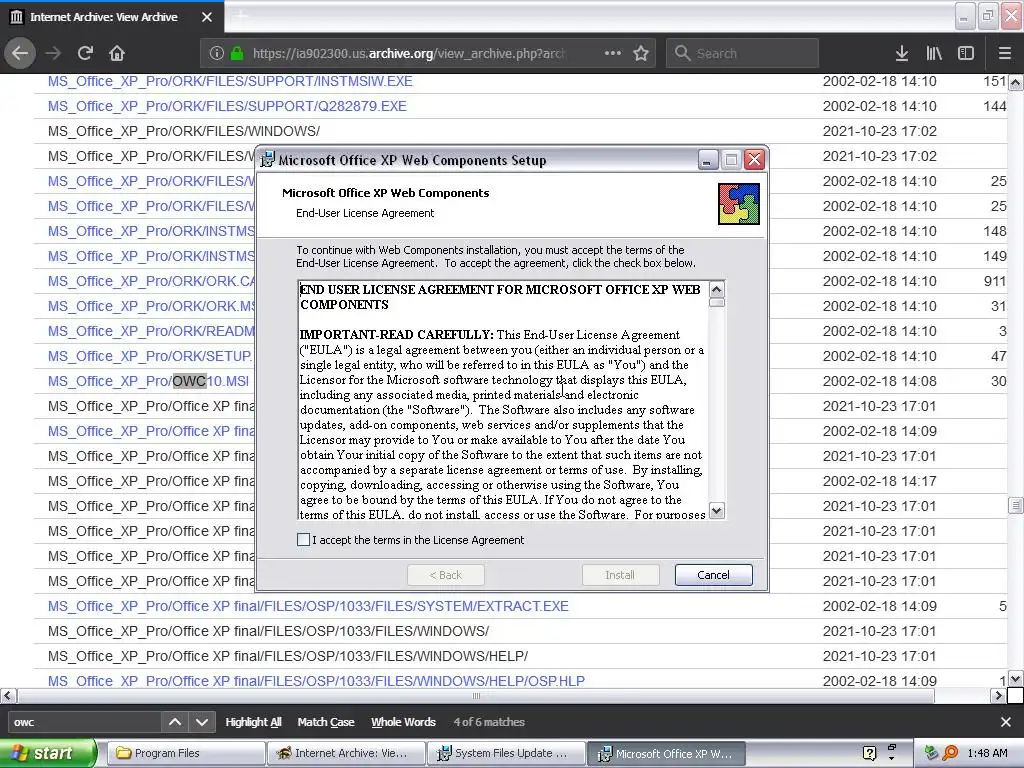The image size is (1024, 768).
Task: Open the browser library icon
Action: [934, 53]
